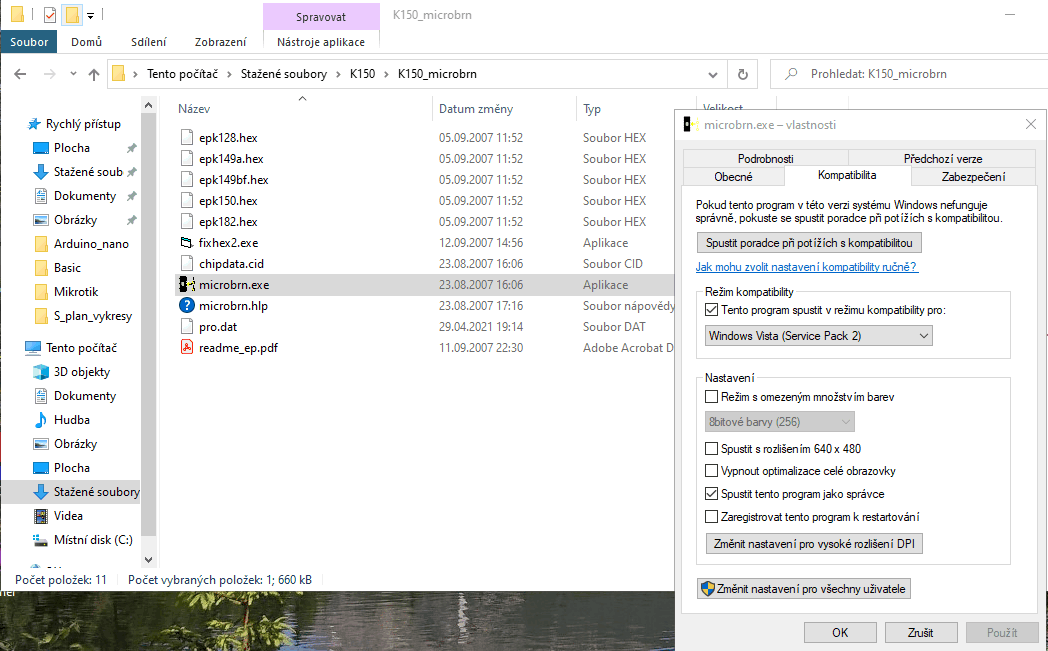Click the Up directory arrow icon
The width and height of the screenshot is (1048, 651).
coord(94,74)
